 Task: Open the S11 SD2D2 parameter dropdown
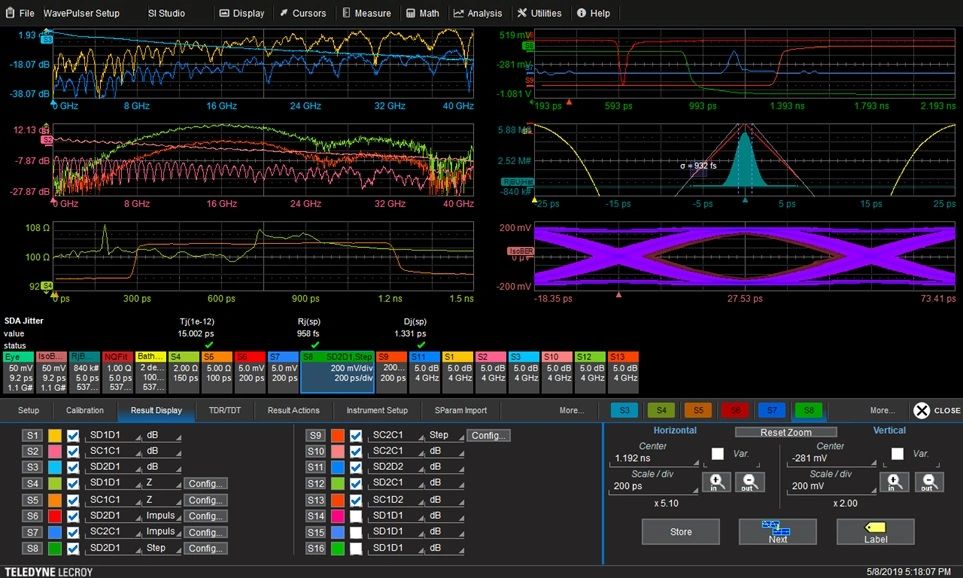click(x=397, y=468)
